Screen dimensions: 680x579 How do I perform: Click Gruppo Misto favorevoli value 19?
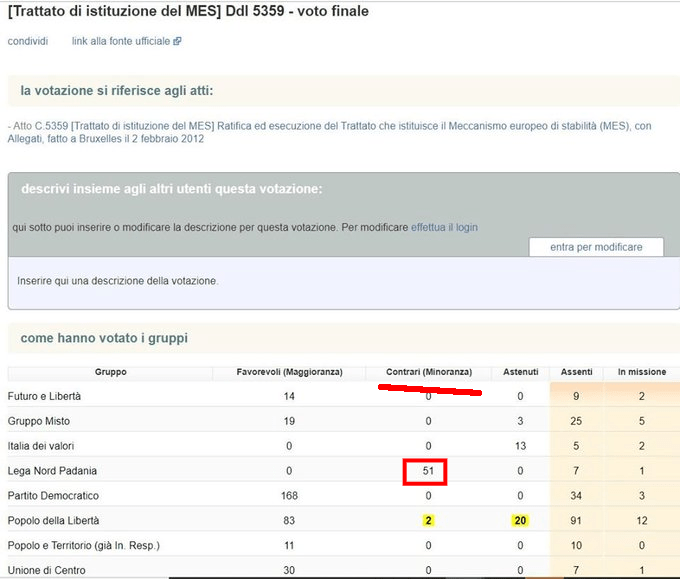(289, 421)
